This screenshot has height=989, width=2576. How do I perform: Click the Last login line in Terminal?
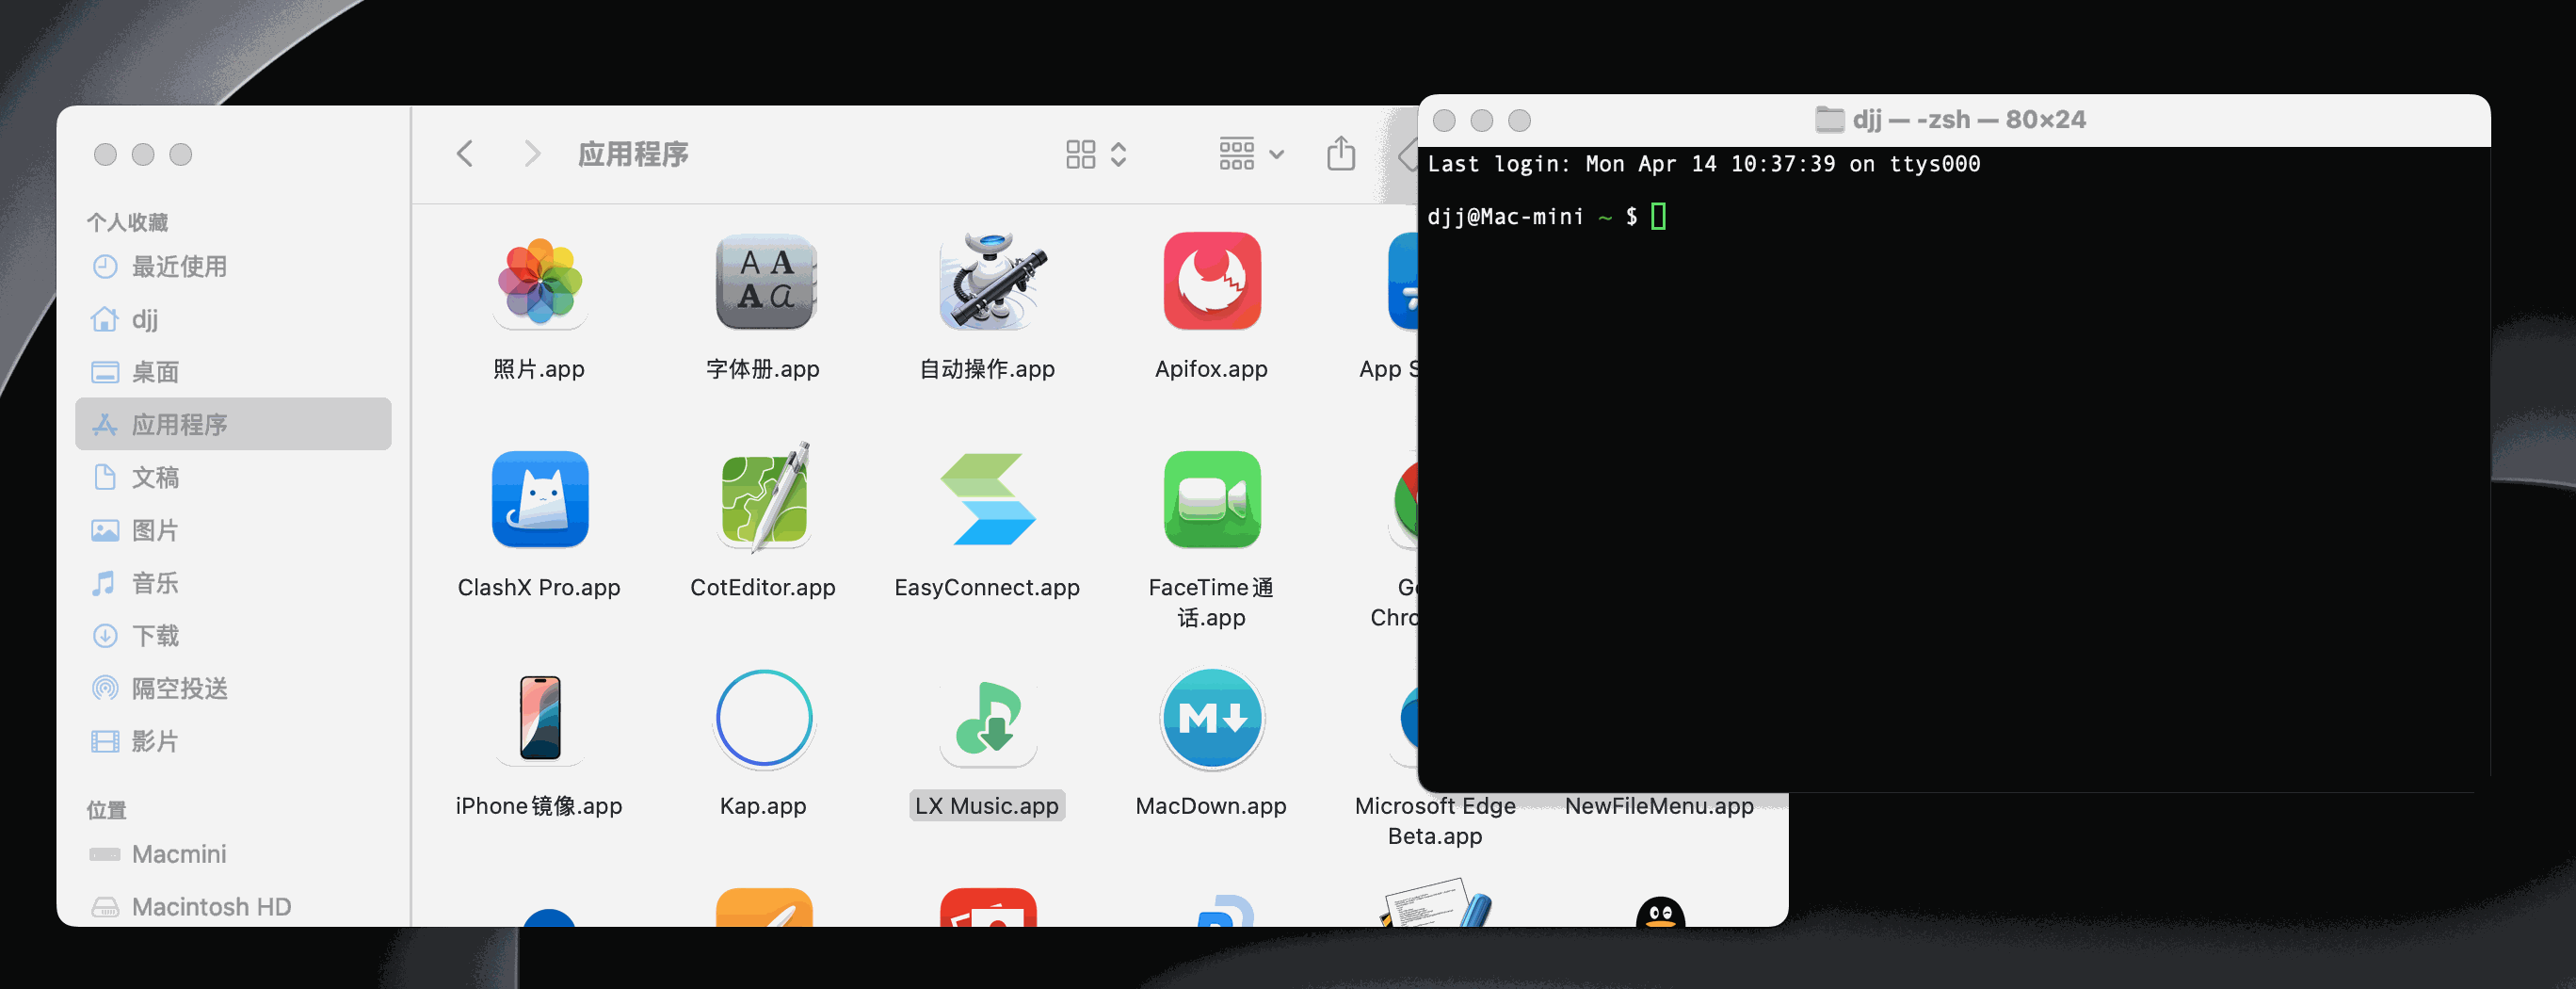1704,164
